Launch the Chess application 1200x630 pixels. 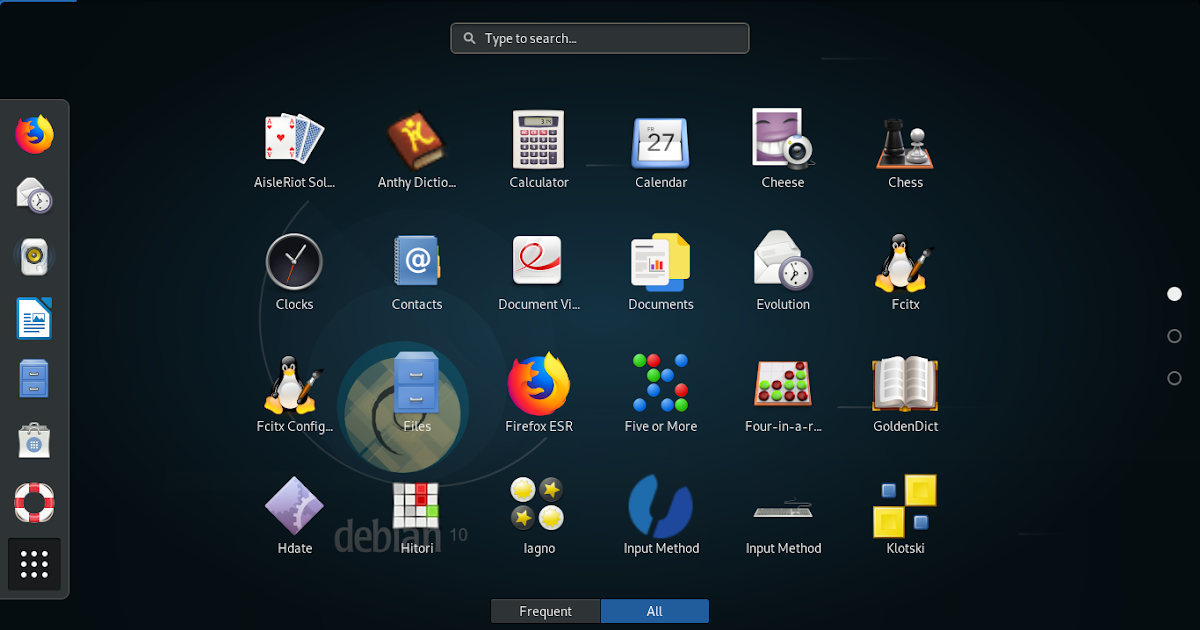point(905,140)
